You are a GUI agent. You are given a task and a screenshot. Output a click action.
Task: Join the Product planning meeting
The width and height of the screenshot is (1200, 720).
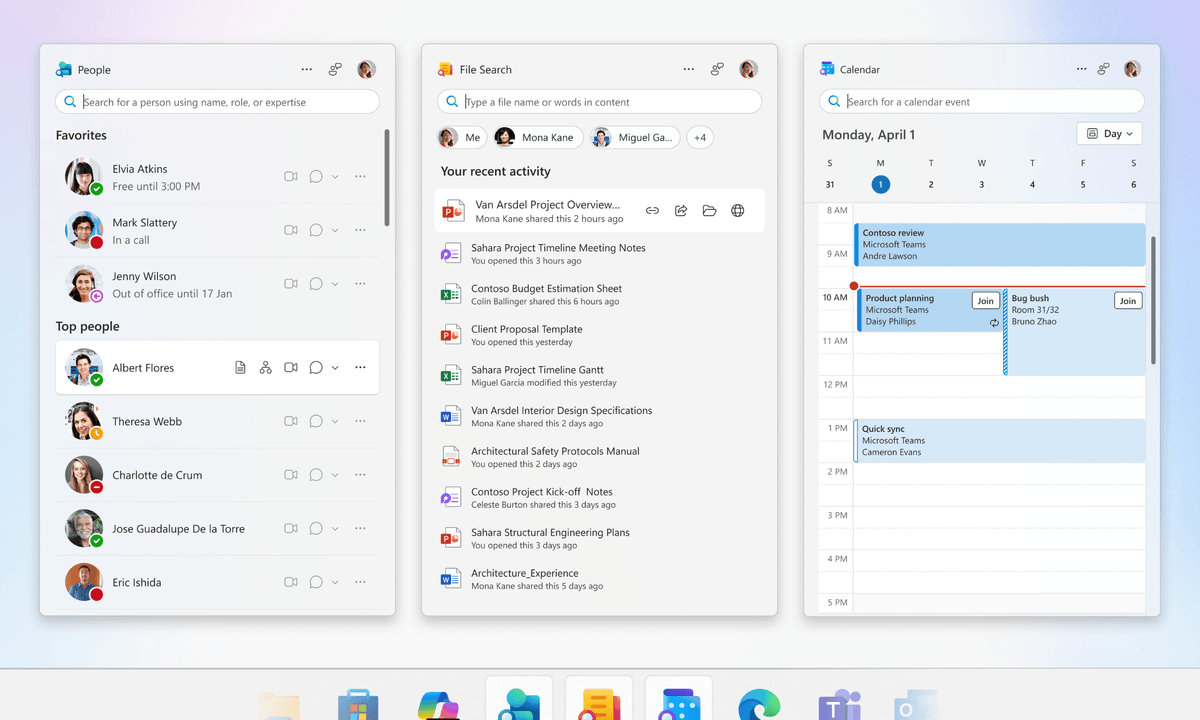(x=985, y=300)
